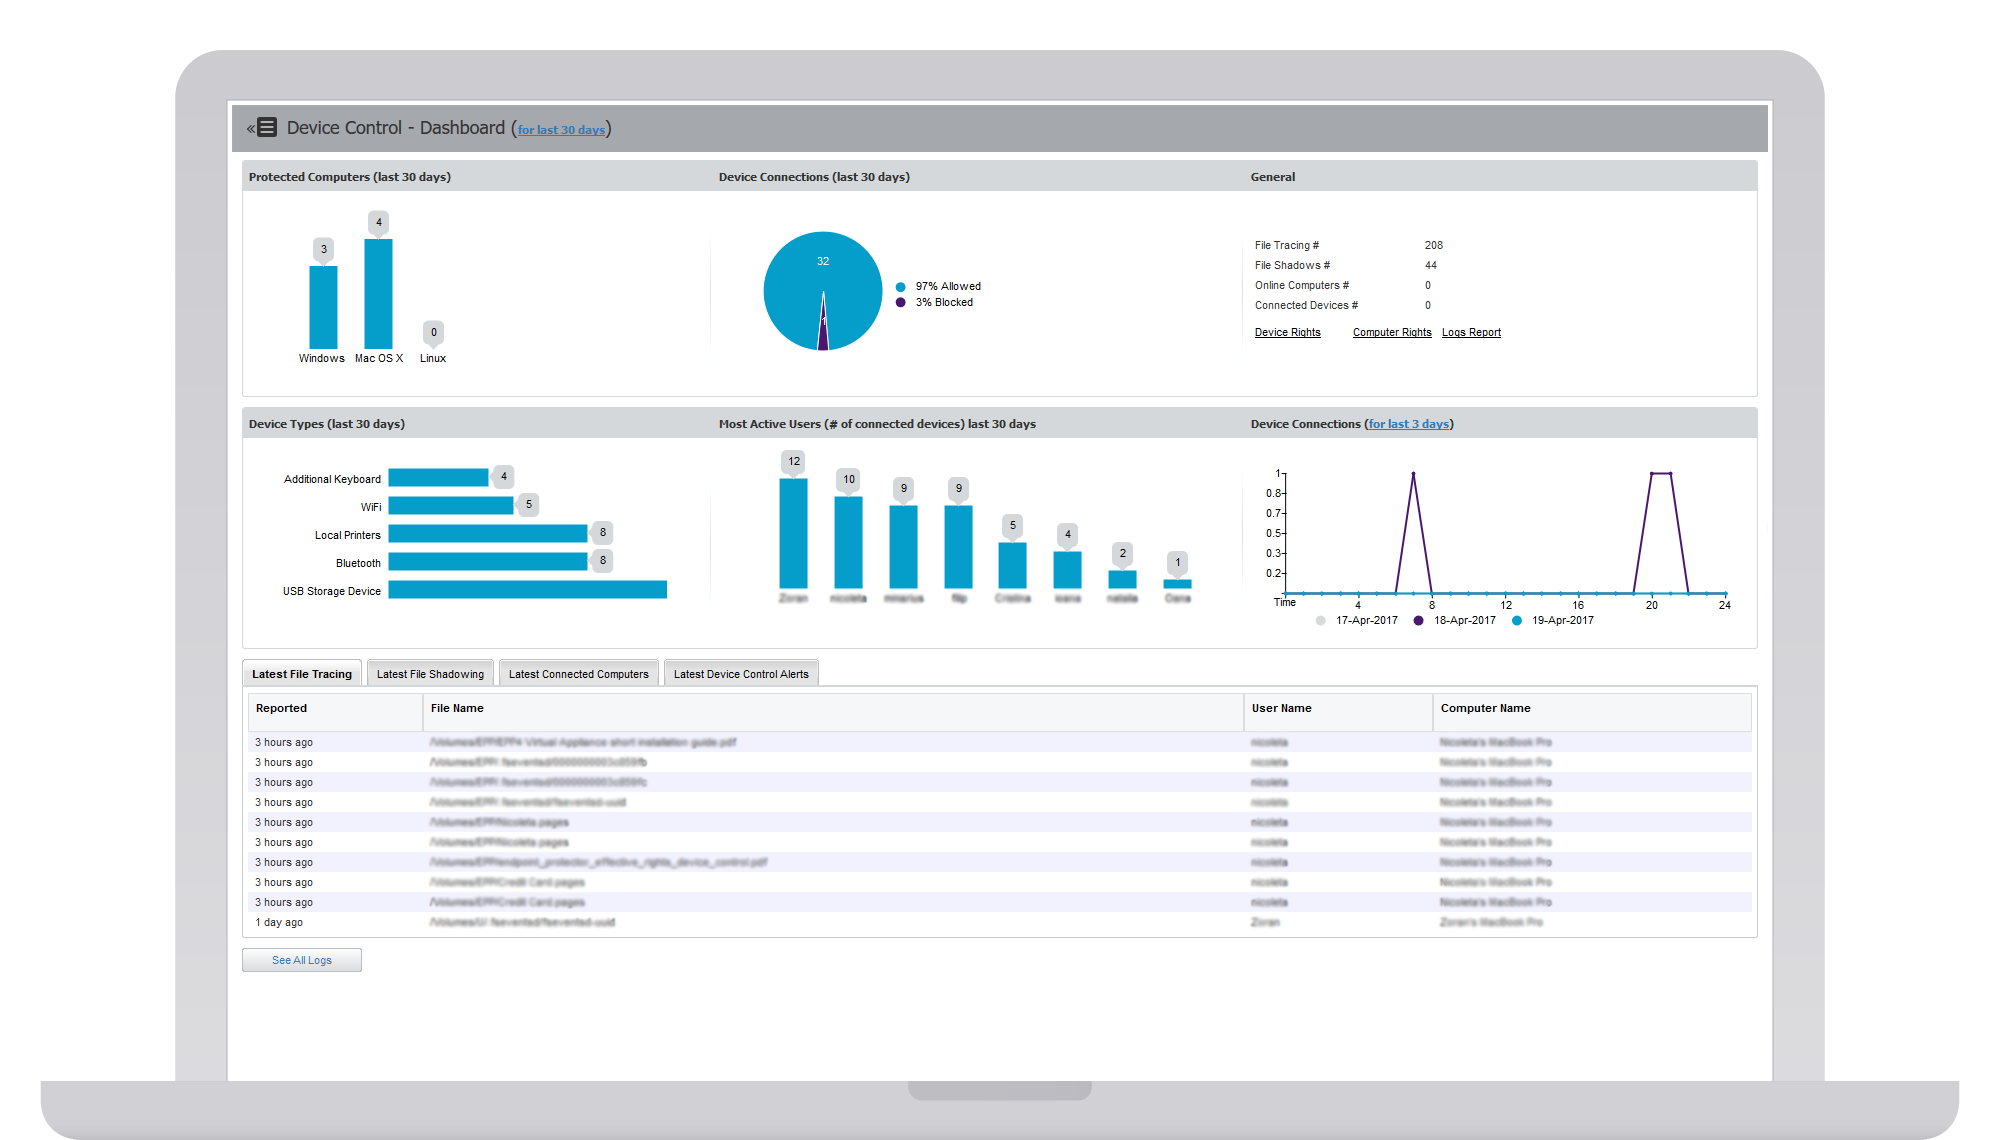Click the Bluetooth device type bar
2000x1140 pixels.
click(488, 562)
